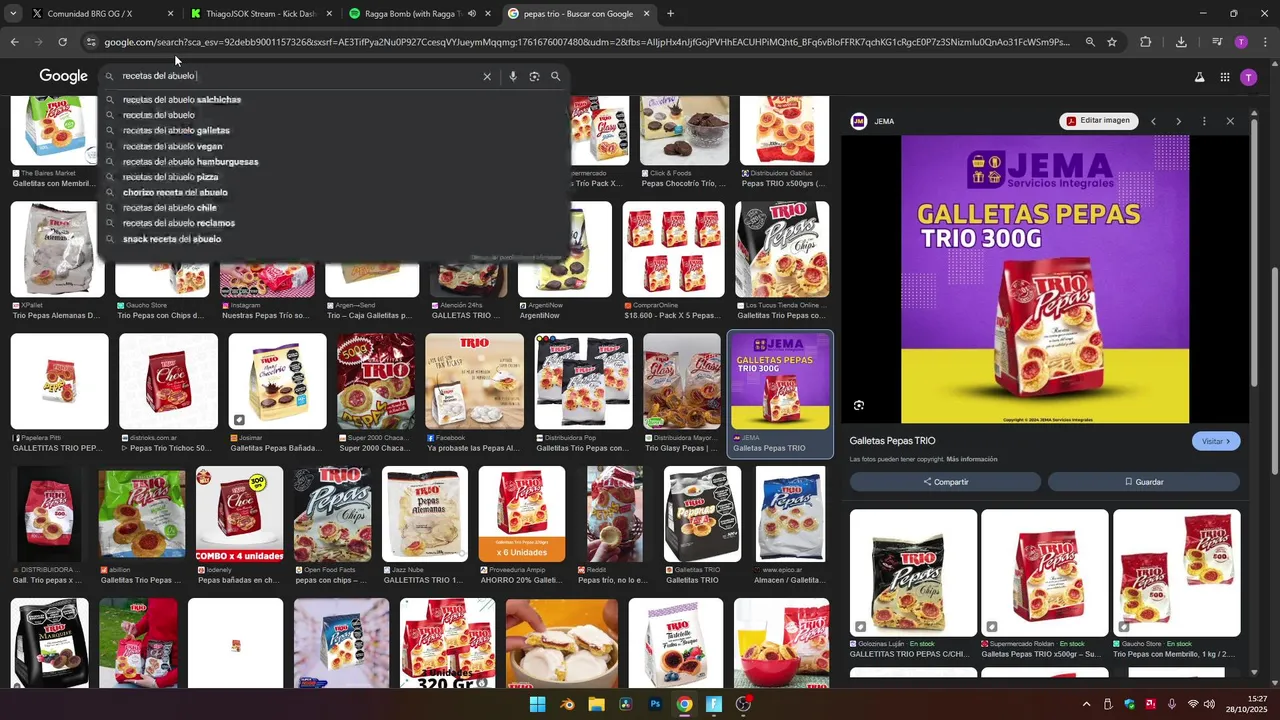Click in the Google search input field
1280x720 pixels.
pos(298,76)
